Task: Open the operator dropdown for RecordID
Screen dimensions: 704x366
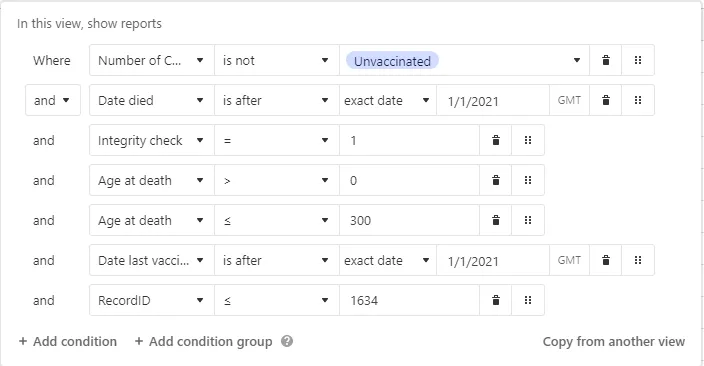Action: tap(277, 300)
